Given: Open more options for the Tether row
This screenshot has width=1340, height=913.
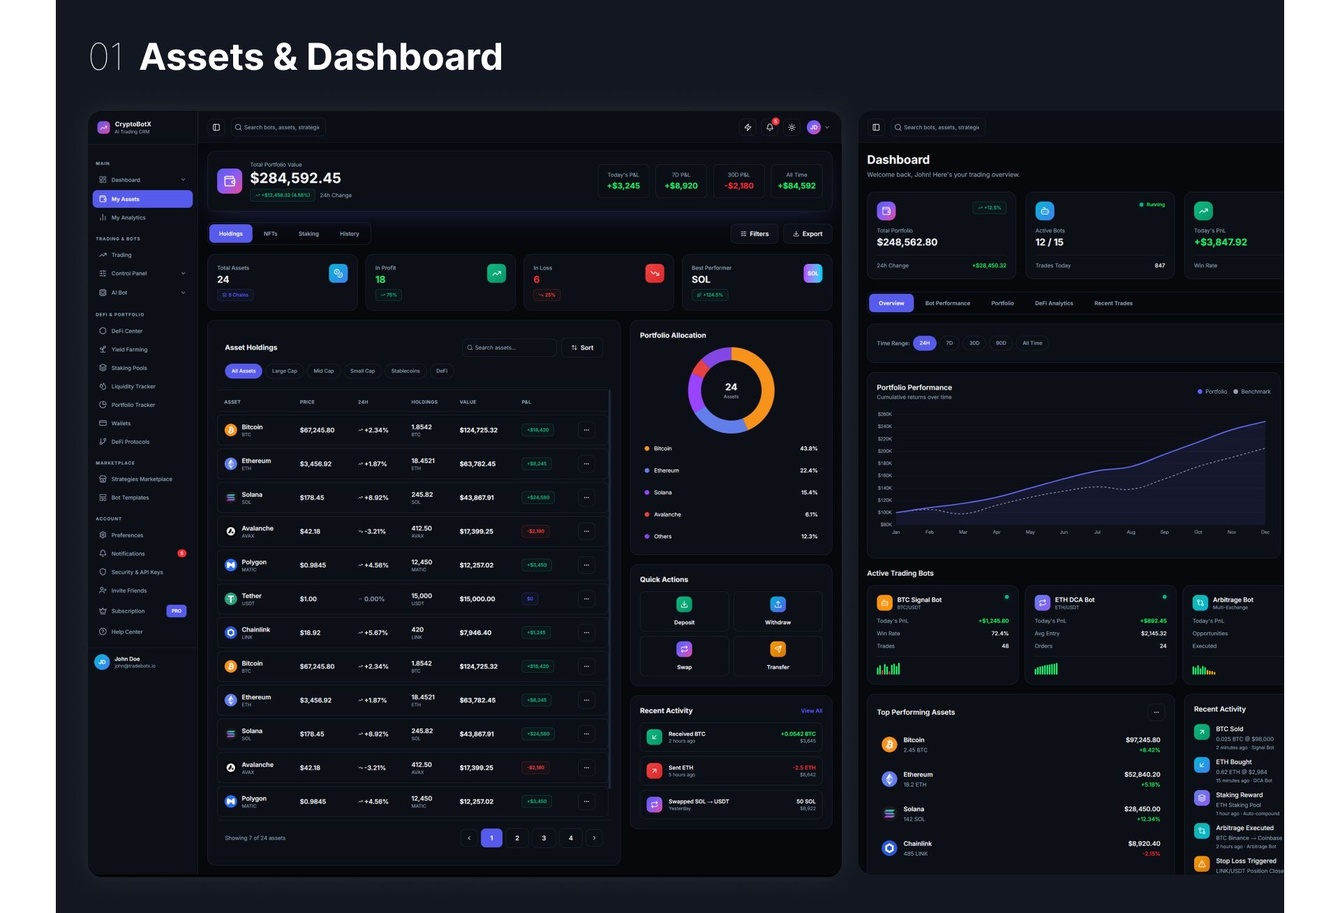Looking at the screenshot, I should click(x=586, y=599).
